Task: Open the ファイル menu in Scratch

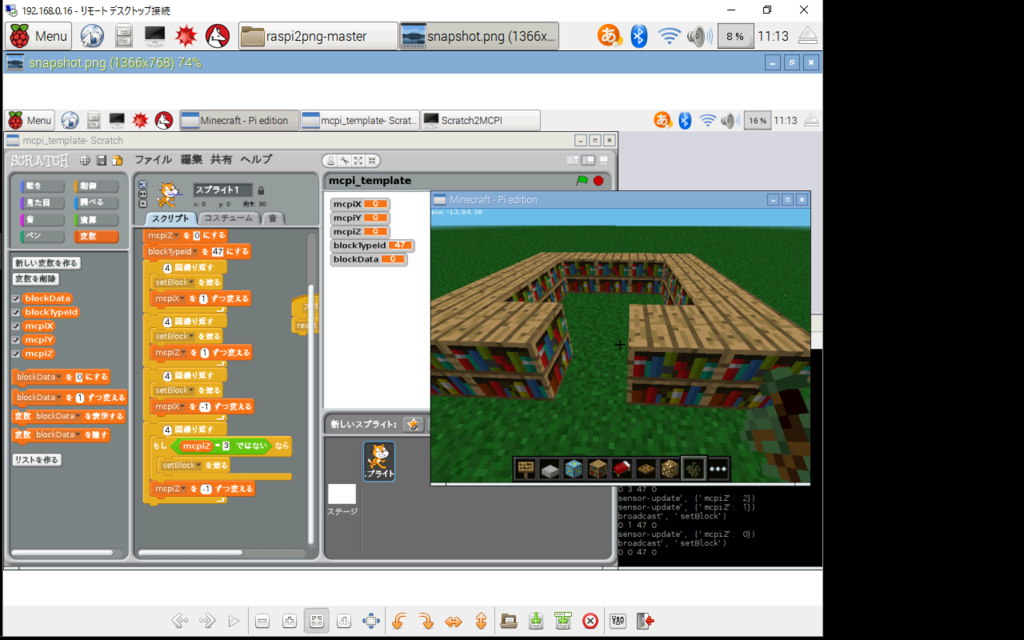Action: (x=153, y=159)
